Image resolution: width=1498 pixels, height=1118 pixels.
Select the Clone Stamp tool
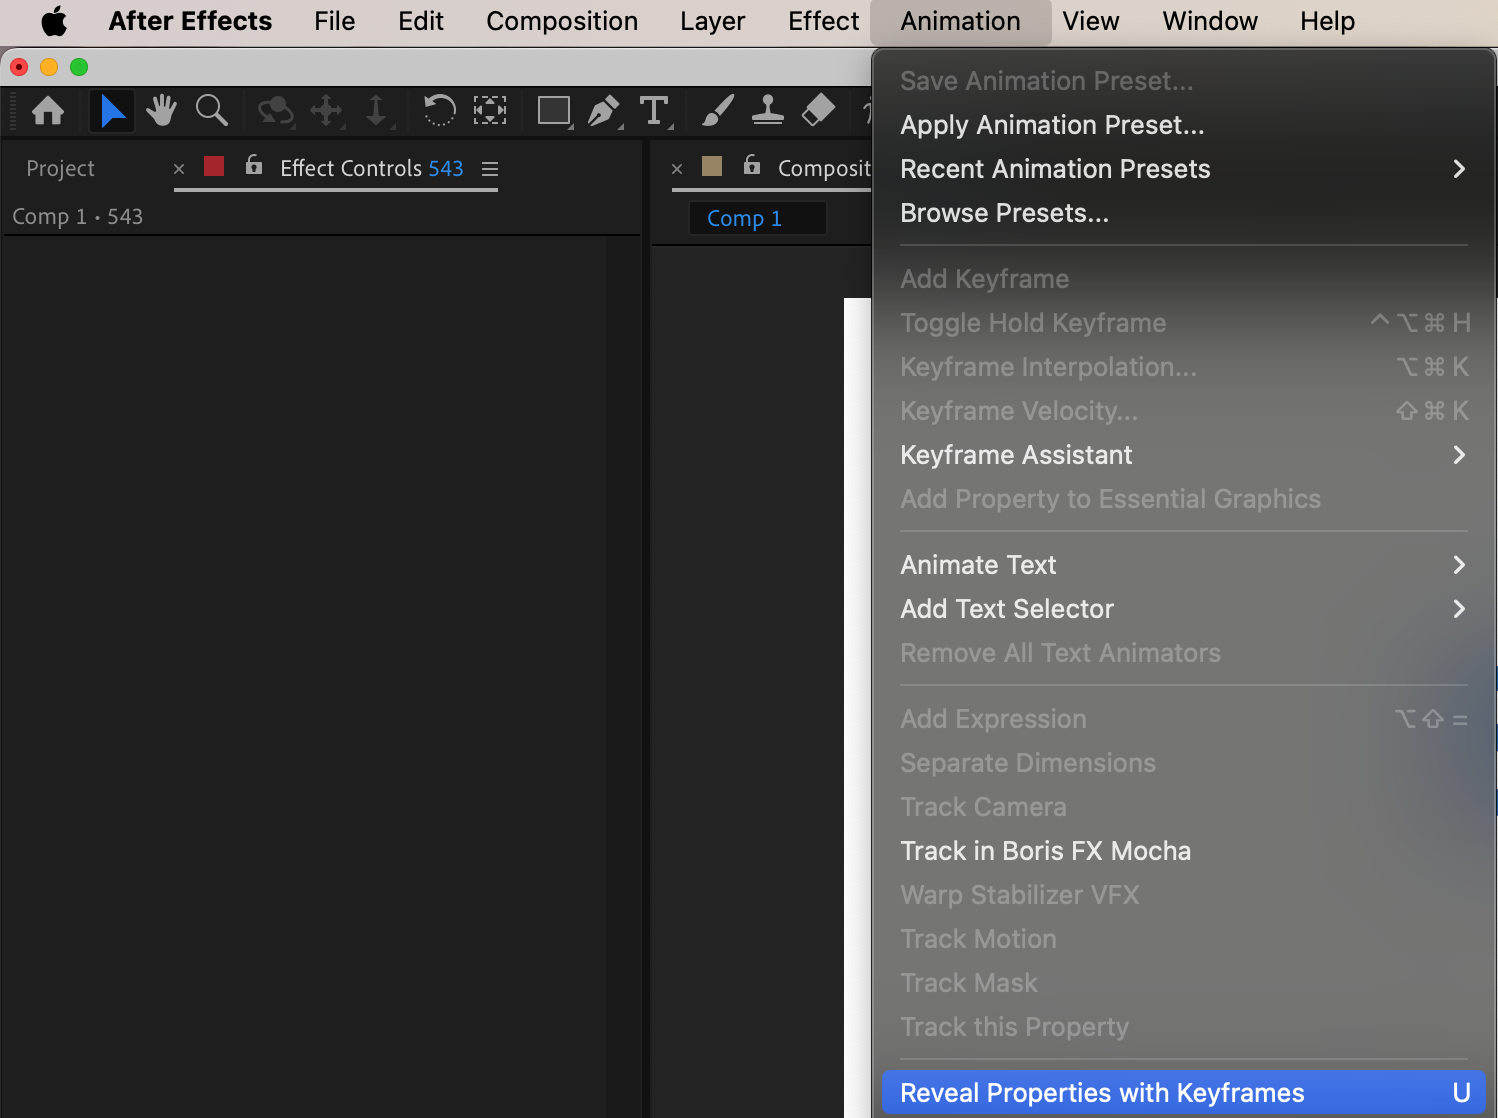[767, 110]
